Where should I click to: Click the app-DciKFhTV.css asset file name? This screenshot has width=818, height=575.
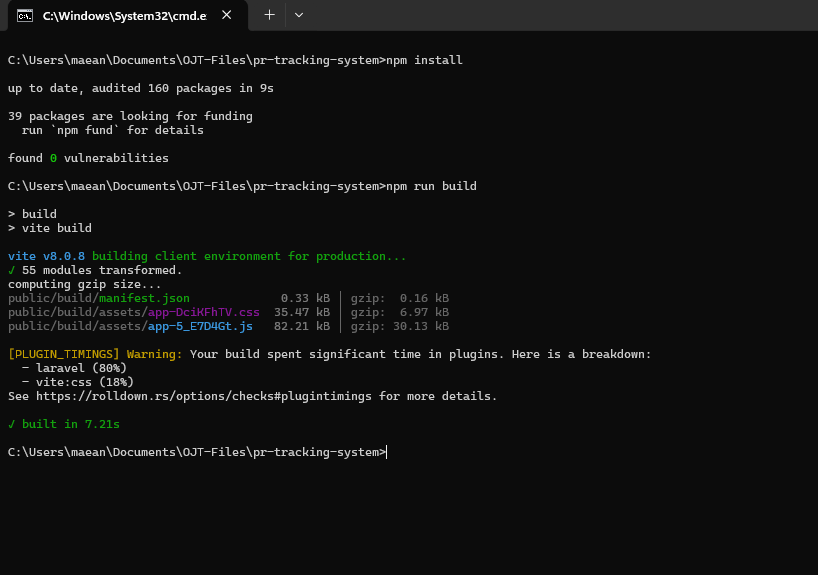pyautogui.click(x=203, y=312)
